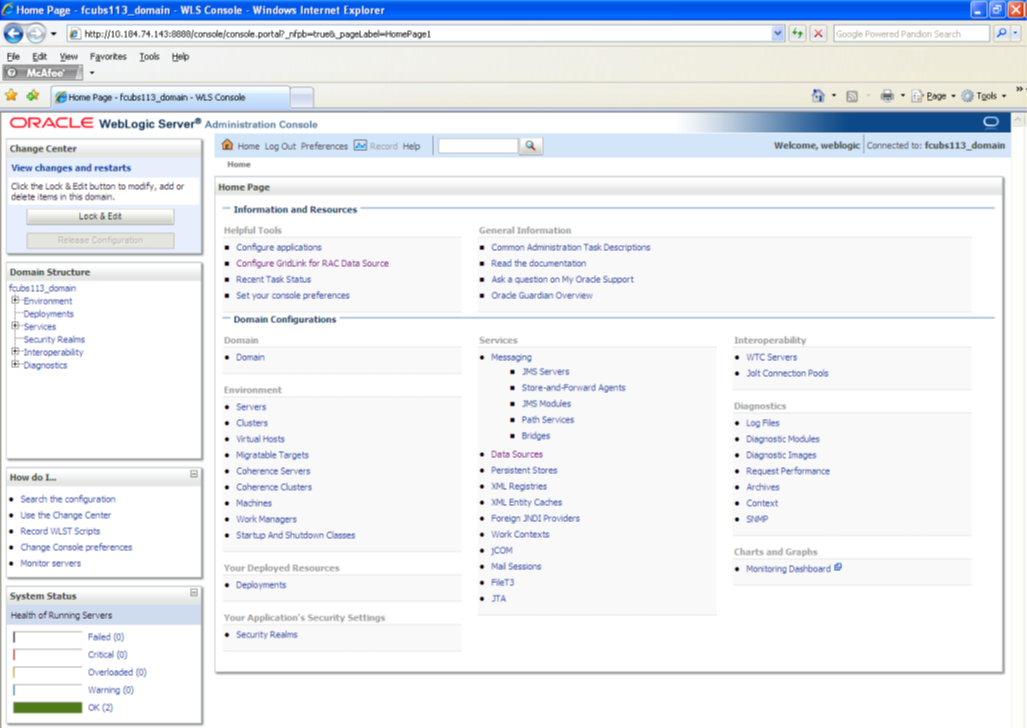Click the Failed (0) health bar
The width and height of the screenshot is (1027, 728).
[47, 636]
